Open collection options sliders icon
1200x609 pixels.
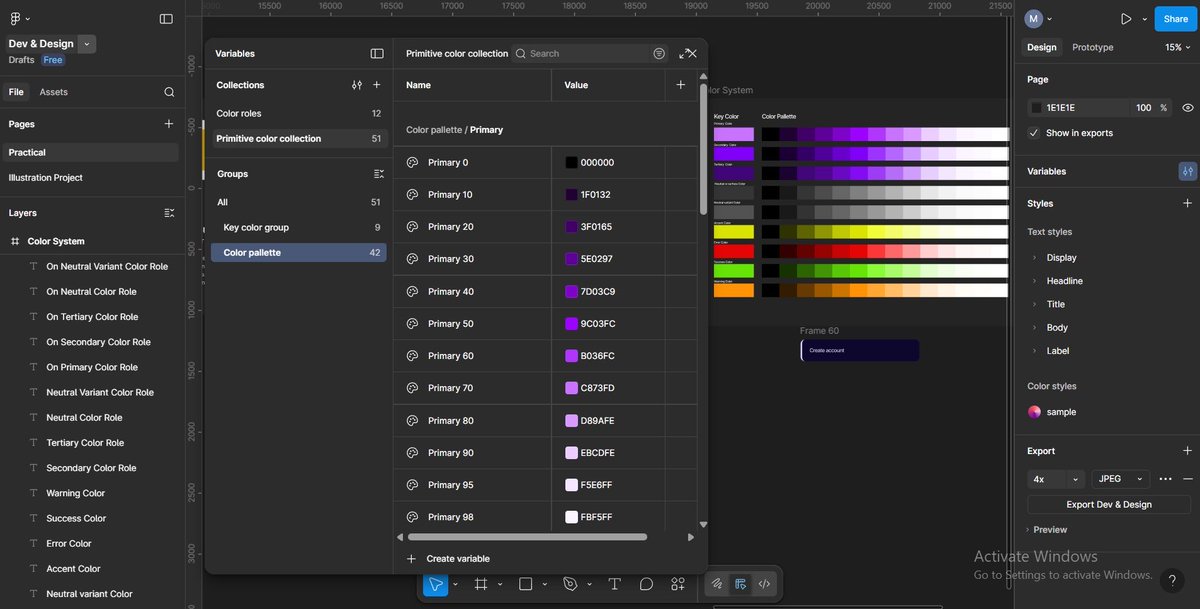[357, 85]
